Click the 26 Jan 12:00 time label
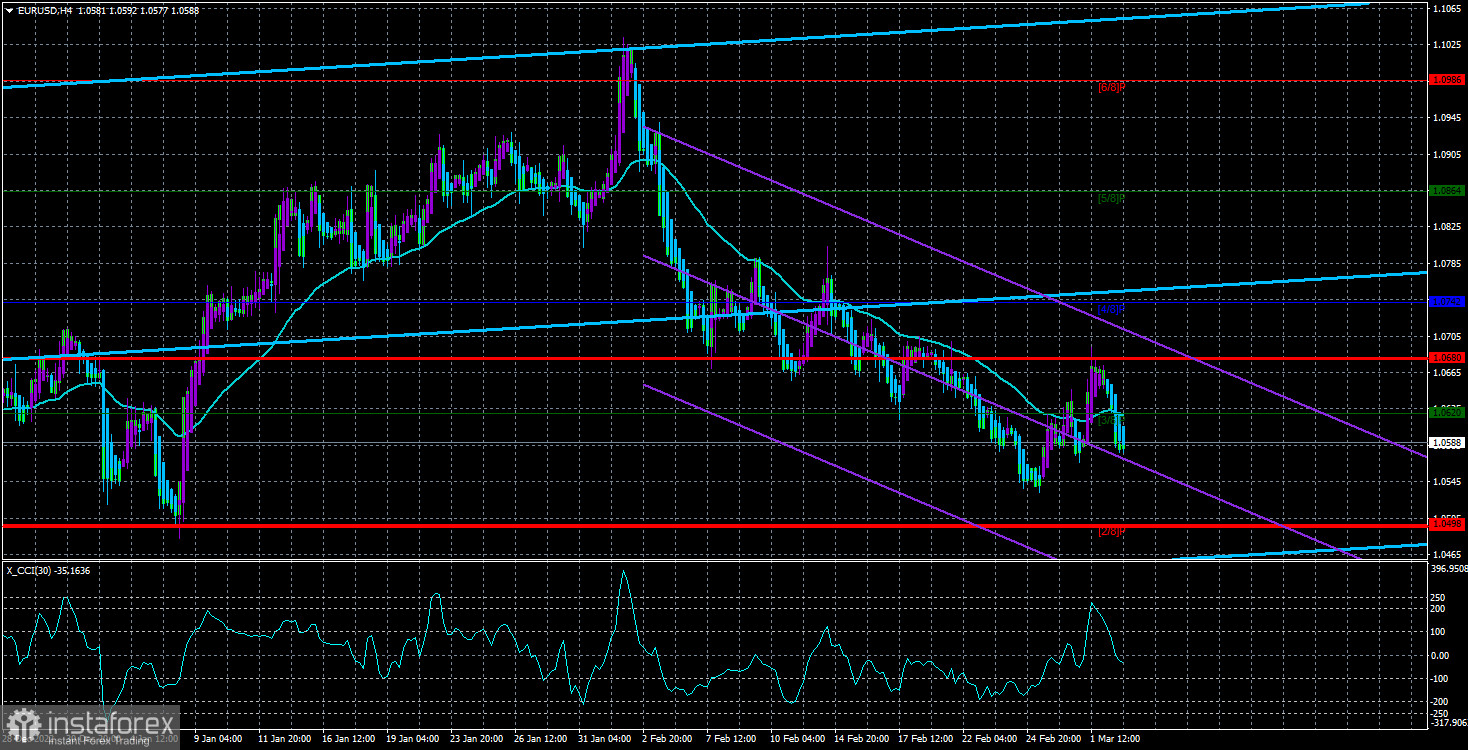Image resolution: width=1468 pixels, height=750 pixels. tap(541, 739)
